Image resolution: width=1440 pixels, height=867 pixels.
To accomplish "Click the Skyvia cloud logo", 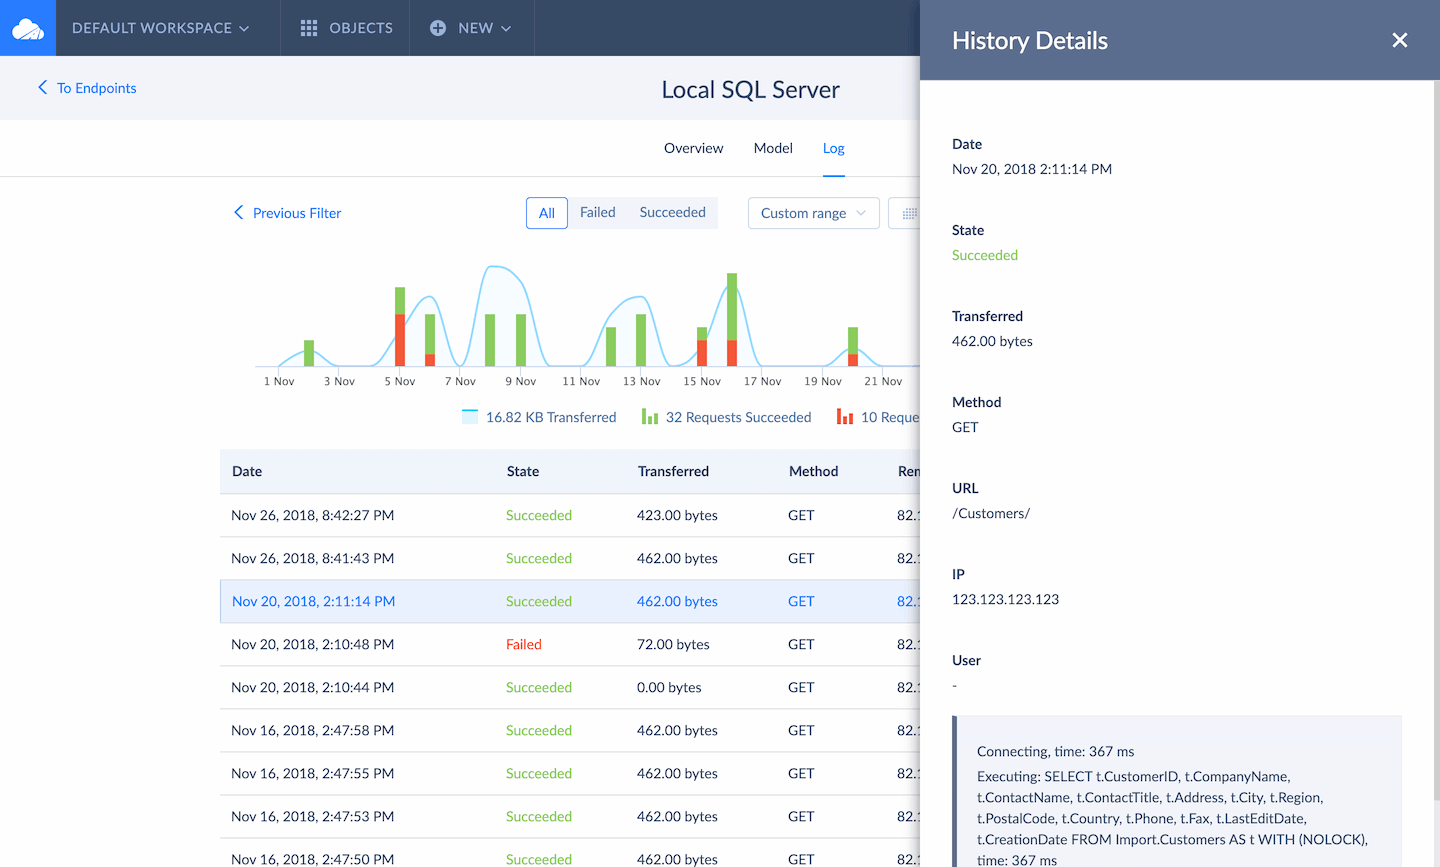I will click(28, 28).
